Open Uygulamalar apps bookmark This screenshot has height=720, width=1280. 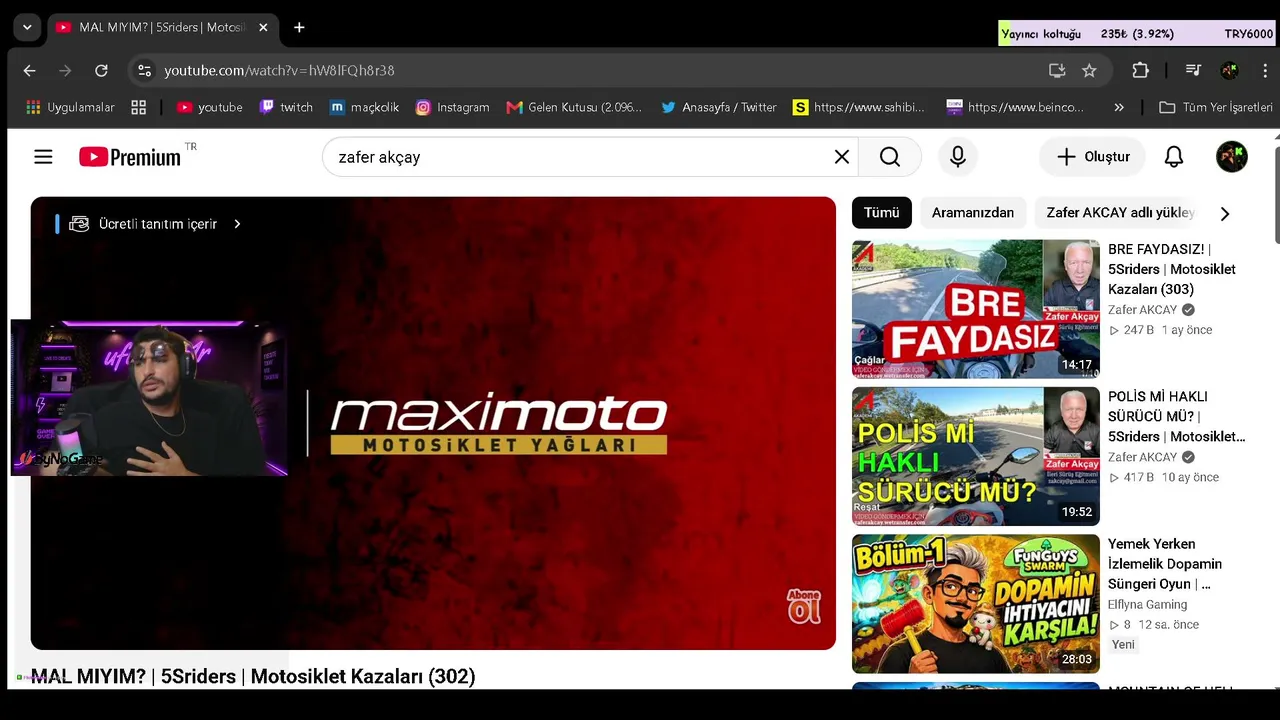click(x=70, y=107)
